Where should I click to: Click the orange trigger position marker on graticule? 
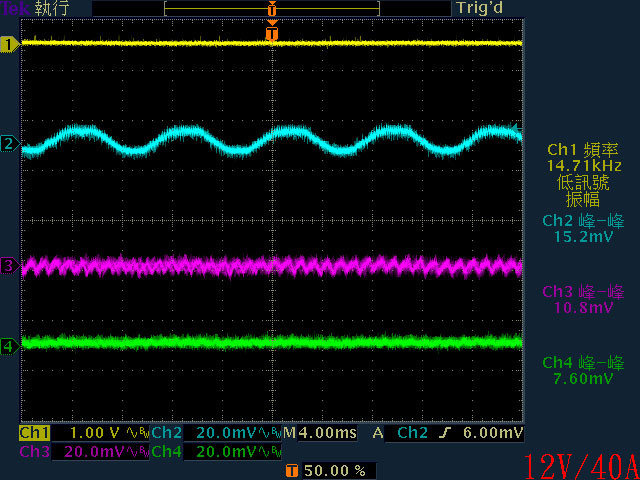(x=272, y=31)
